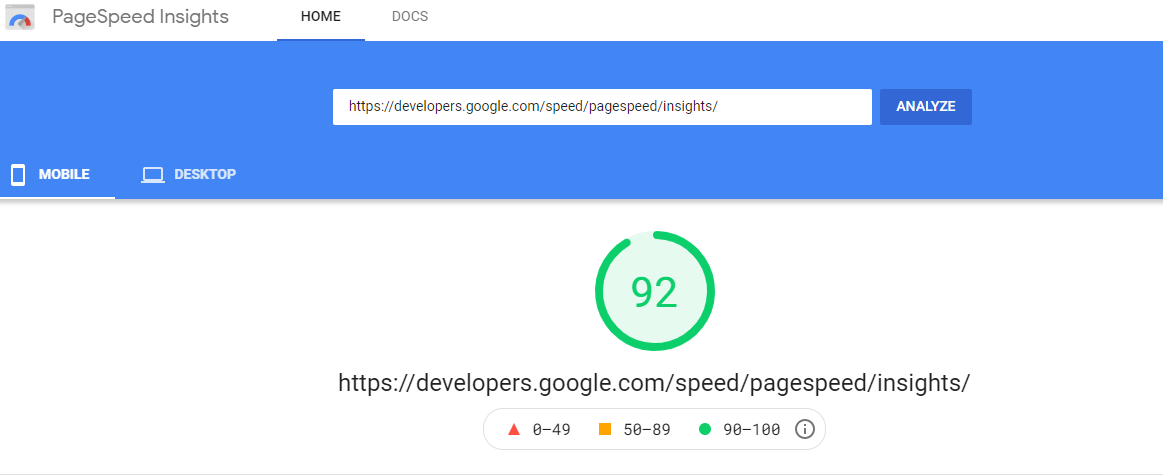
Task: Click the desktop laptop icon
Action: coord(153,175)
